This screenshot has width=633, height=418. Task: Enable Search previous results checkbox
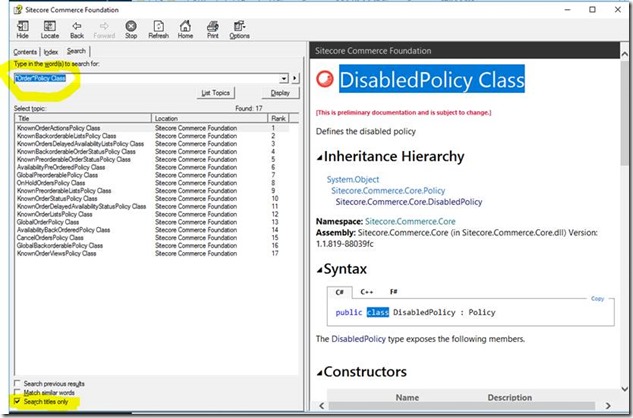(x=17, y=384)
